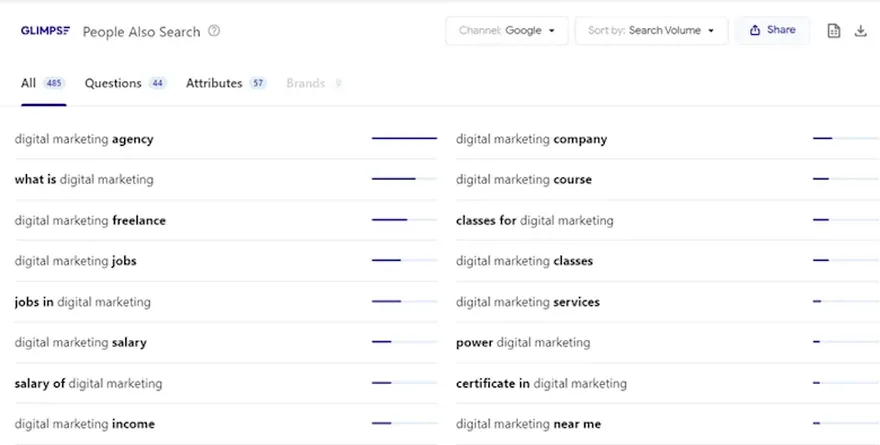Screen dimensions: 880x445
Task: Click the 57 count badge on Attributes
Action: [258, 84]
